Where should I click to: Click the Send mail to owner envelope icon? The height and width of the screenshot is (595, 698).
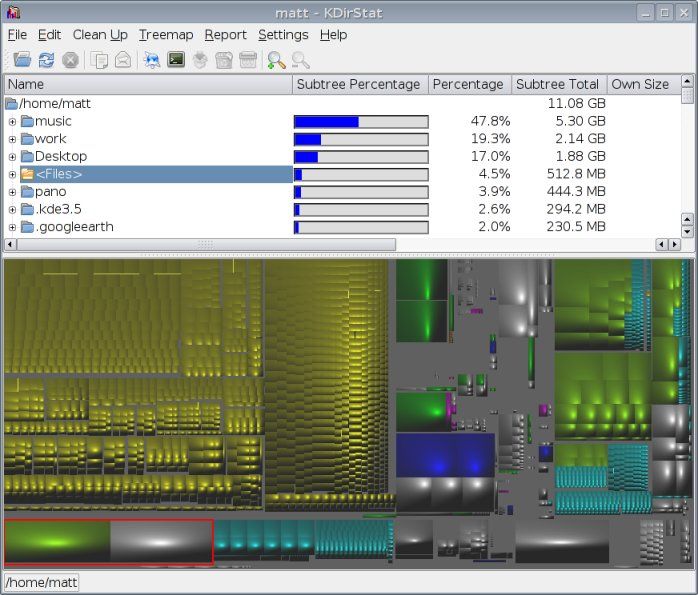(x=123, y=60)
